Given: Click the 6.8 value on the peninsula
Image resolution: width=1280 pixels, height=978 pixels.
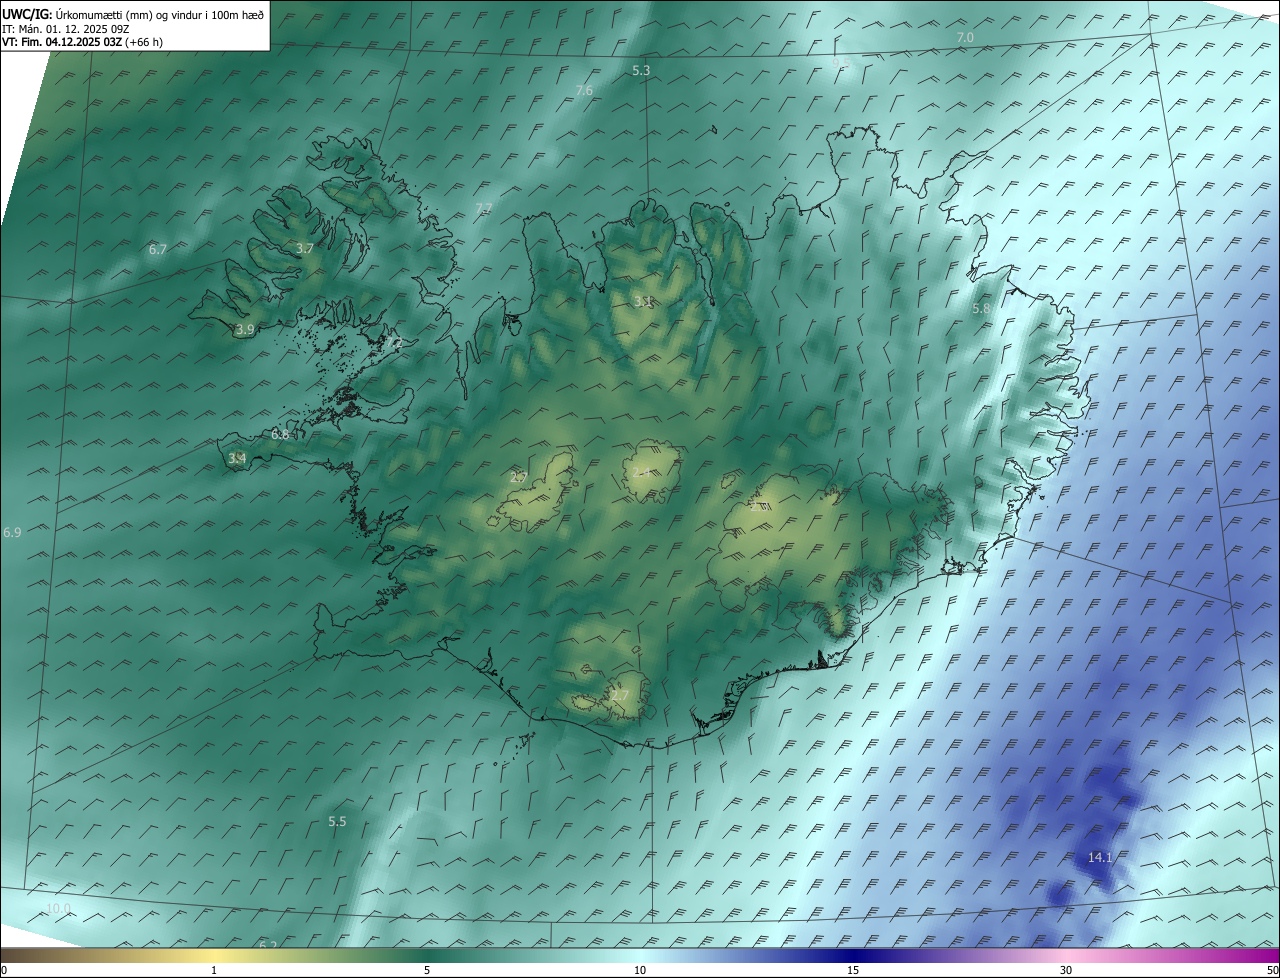Looking at the screenshot, I should coord(280,434).
